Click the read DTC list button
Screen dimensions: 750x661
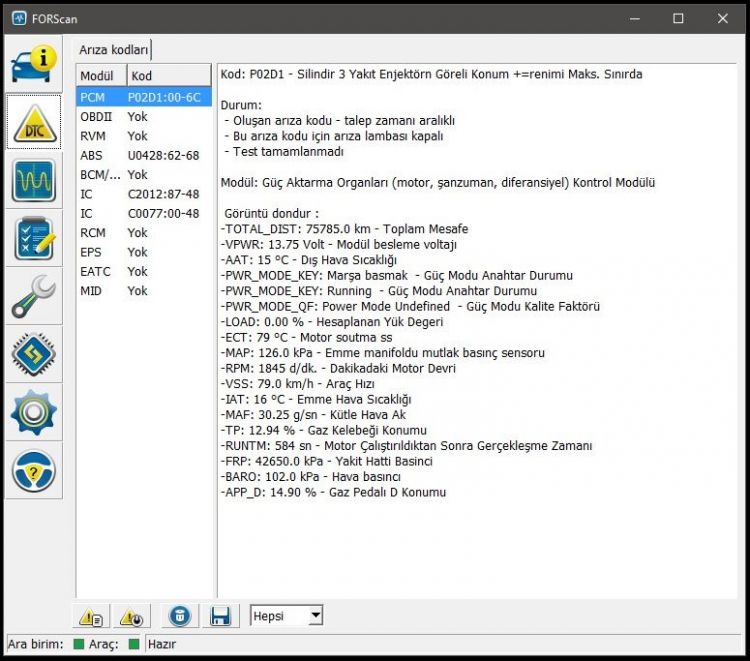pos(91,616)
